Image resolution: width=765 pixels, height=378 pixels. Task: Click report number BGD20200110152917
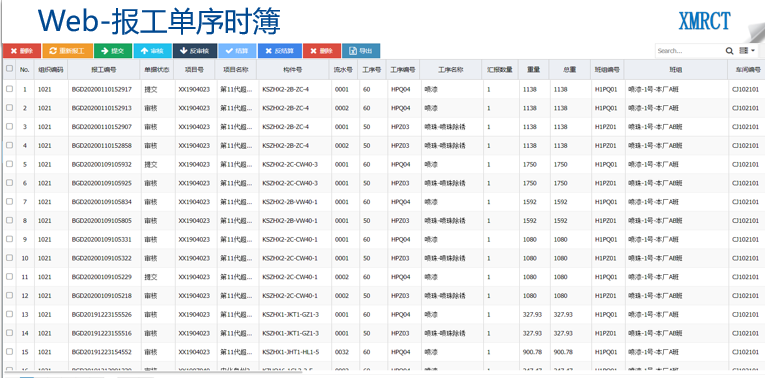pos(101,89)
